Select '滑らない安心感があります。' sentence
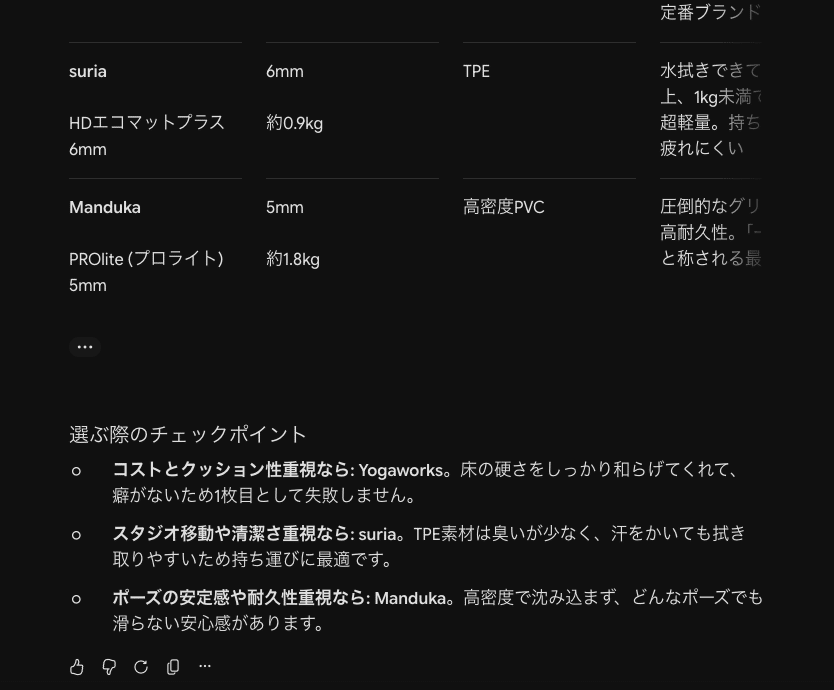Screen dimensions: 834x690 pos(218,624)
